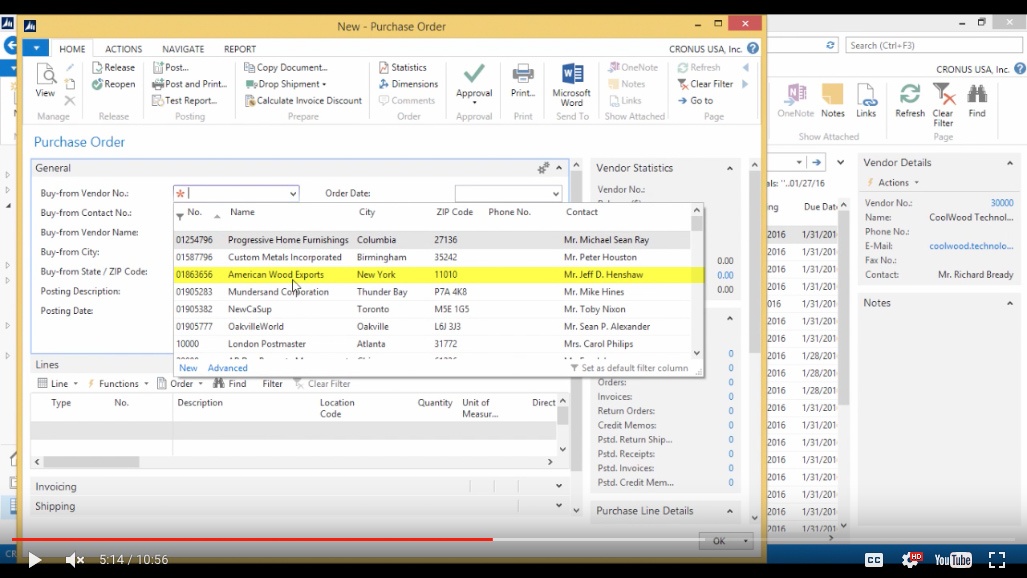The height and width of the screenshot is (578, 1027).
Task: Switch to the ACTIONS ribbon tab
Action: point(123,49)
